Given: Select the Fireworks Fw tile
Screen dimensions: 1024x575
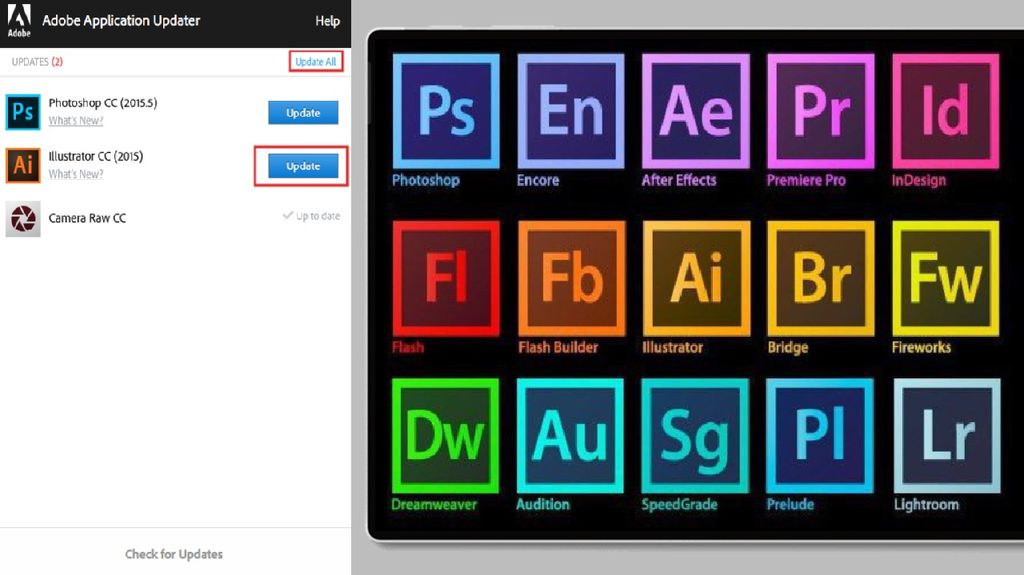Looking at the screenshot, I should tap(946, 278).
